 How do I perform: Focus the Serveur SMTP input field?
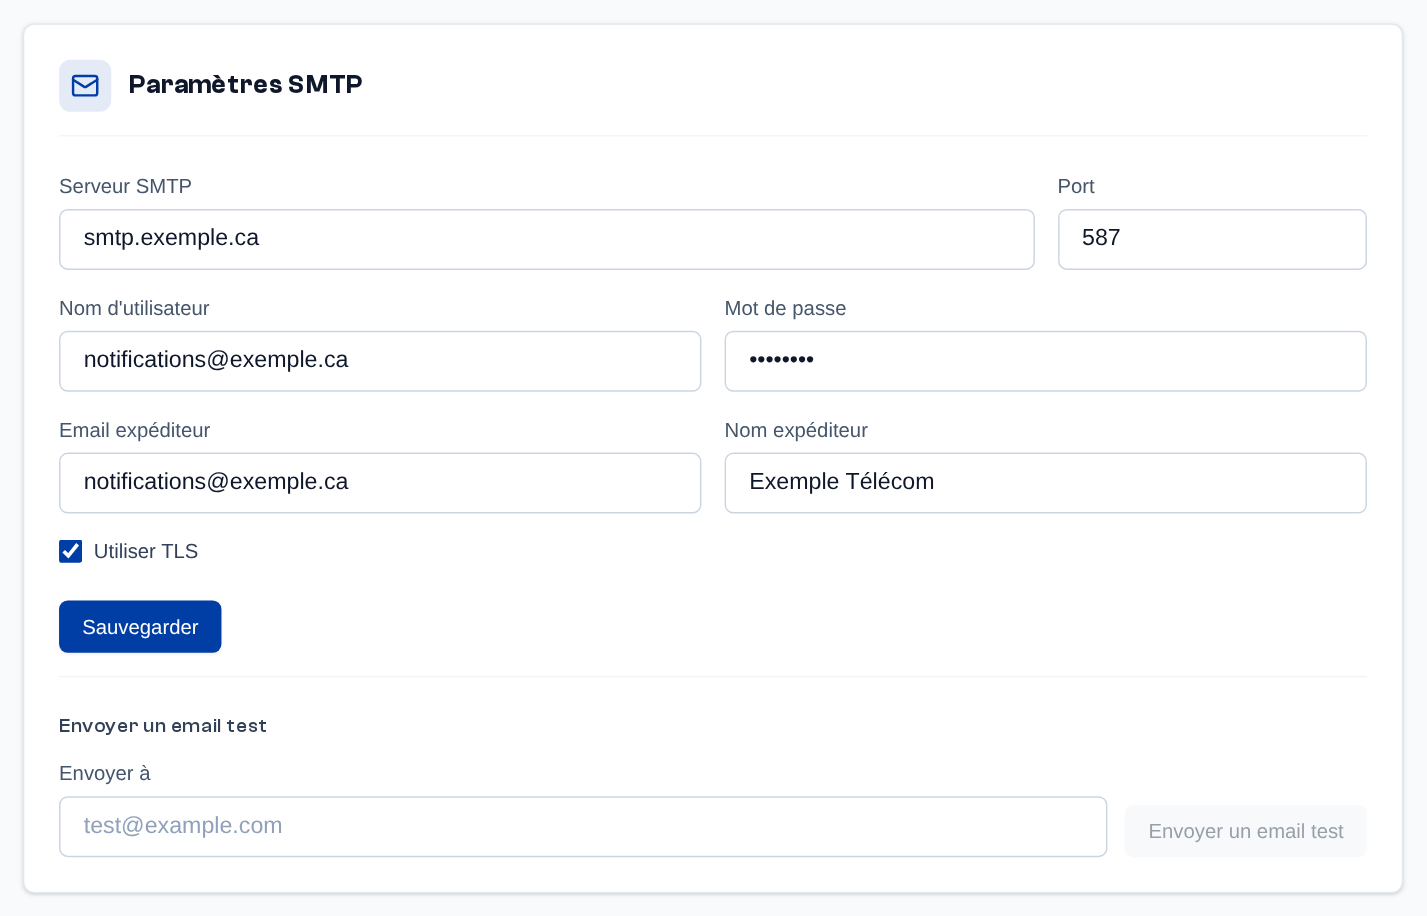pyautogui.click(x=547, y=239)
